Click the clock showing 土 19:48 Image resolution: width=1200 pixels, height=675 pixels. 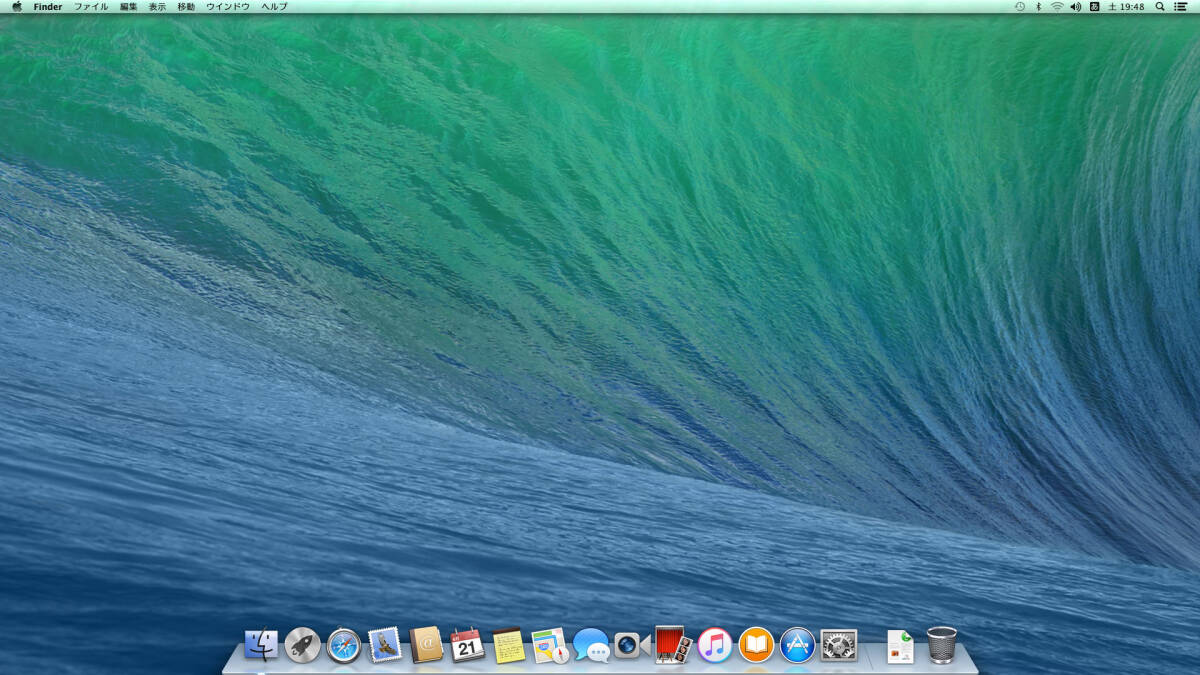pos(1126,6)
